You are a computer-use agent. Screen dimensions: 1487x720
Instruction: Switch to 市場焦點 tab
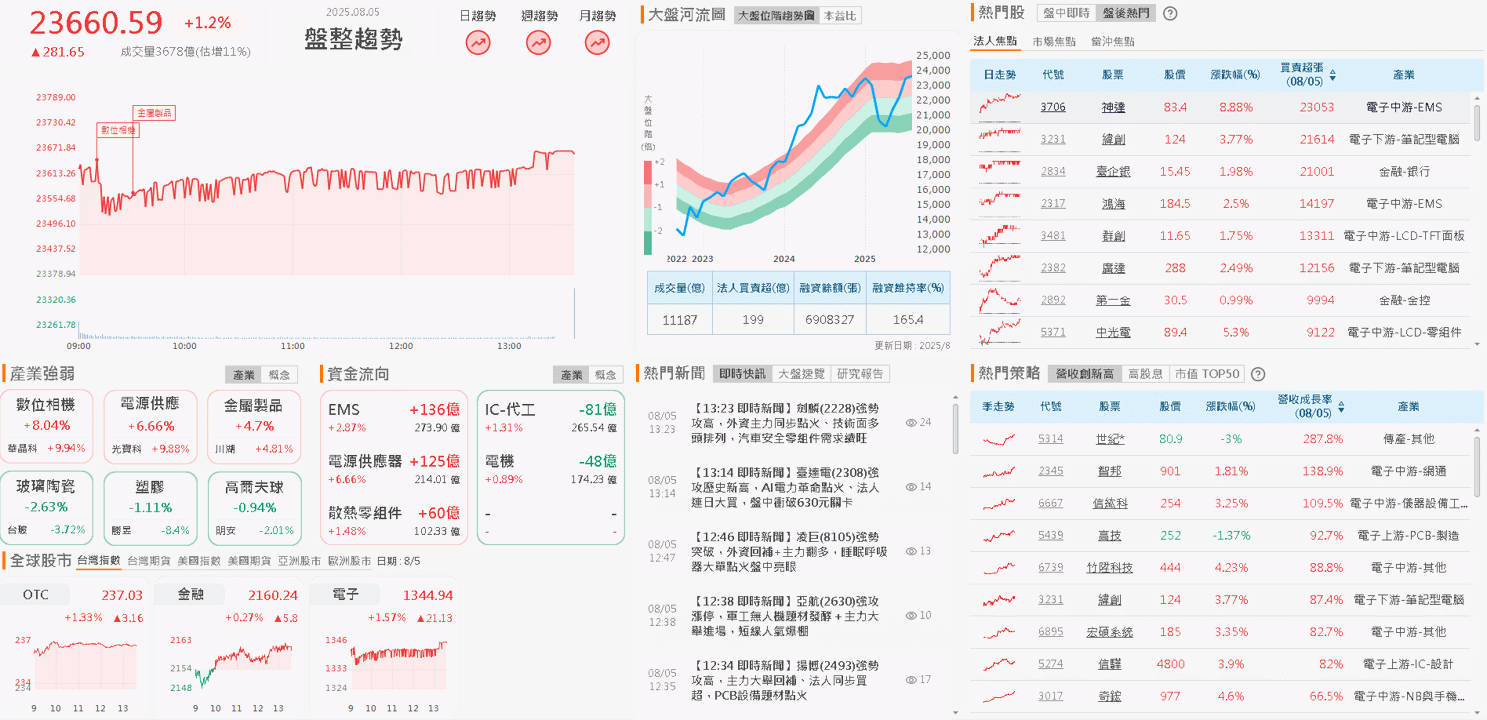[1054, 42]
